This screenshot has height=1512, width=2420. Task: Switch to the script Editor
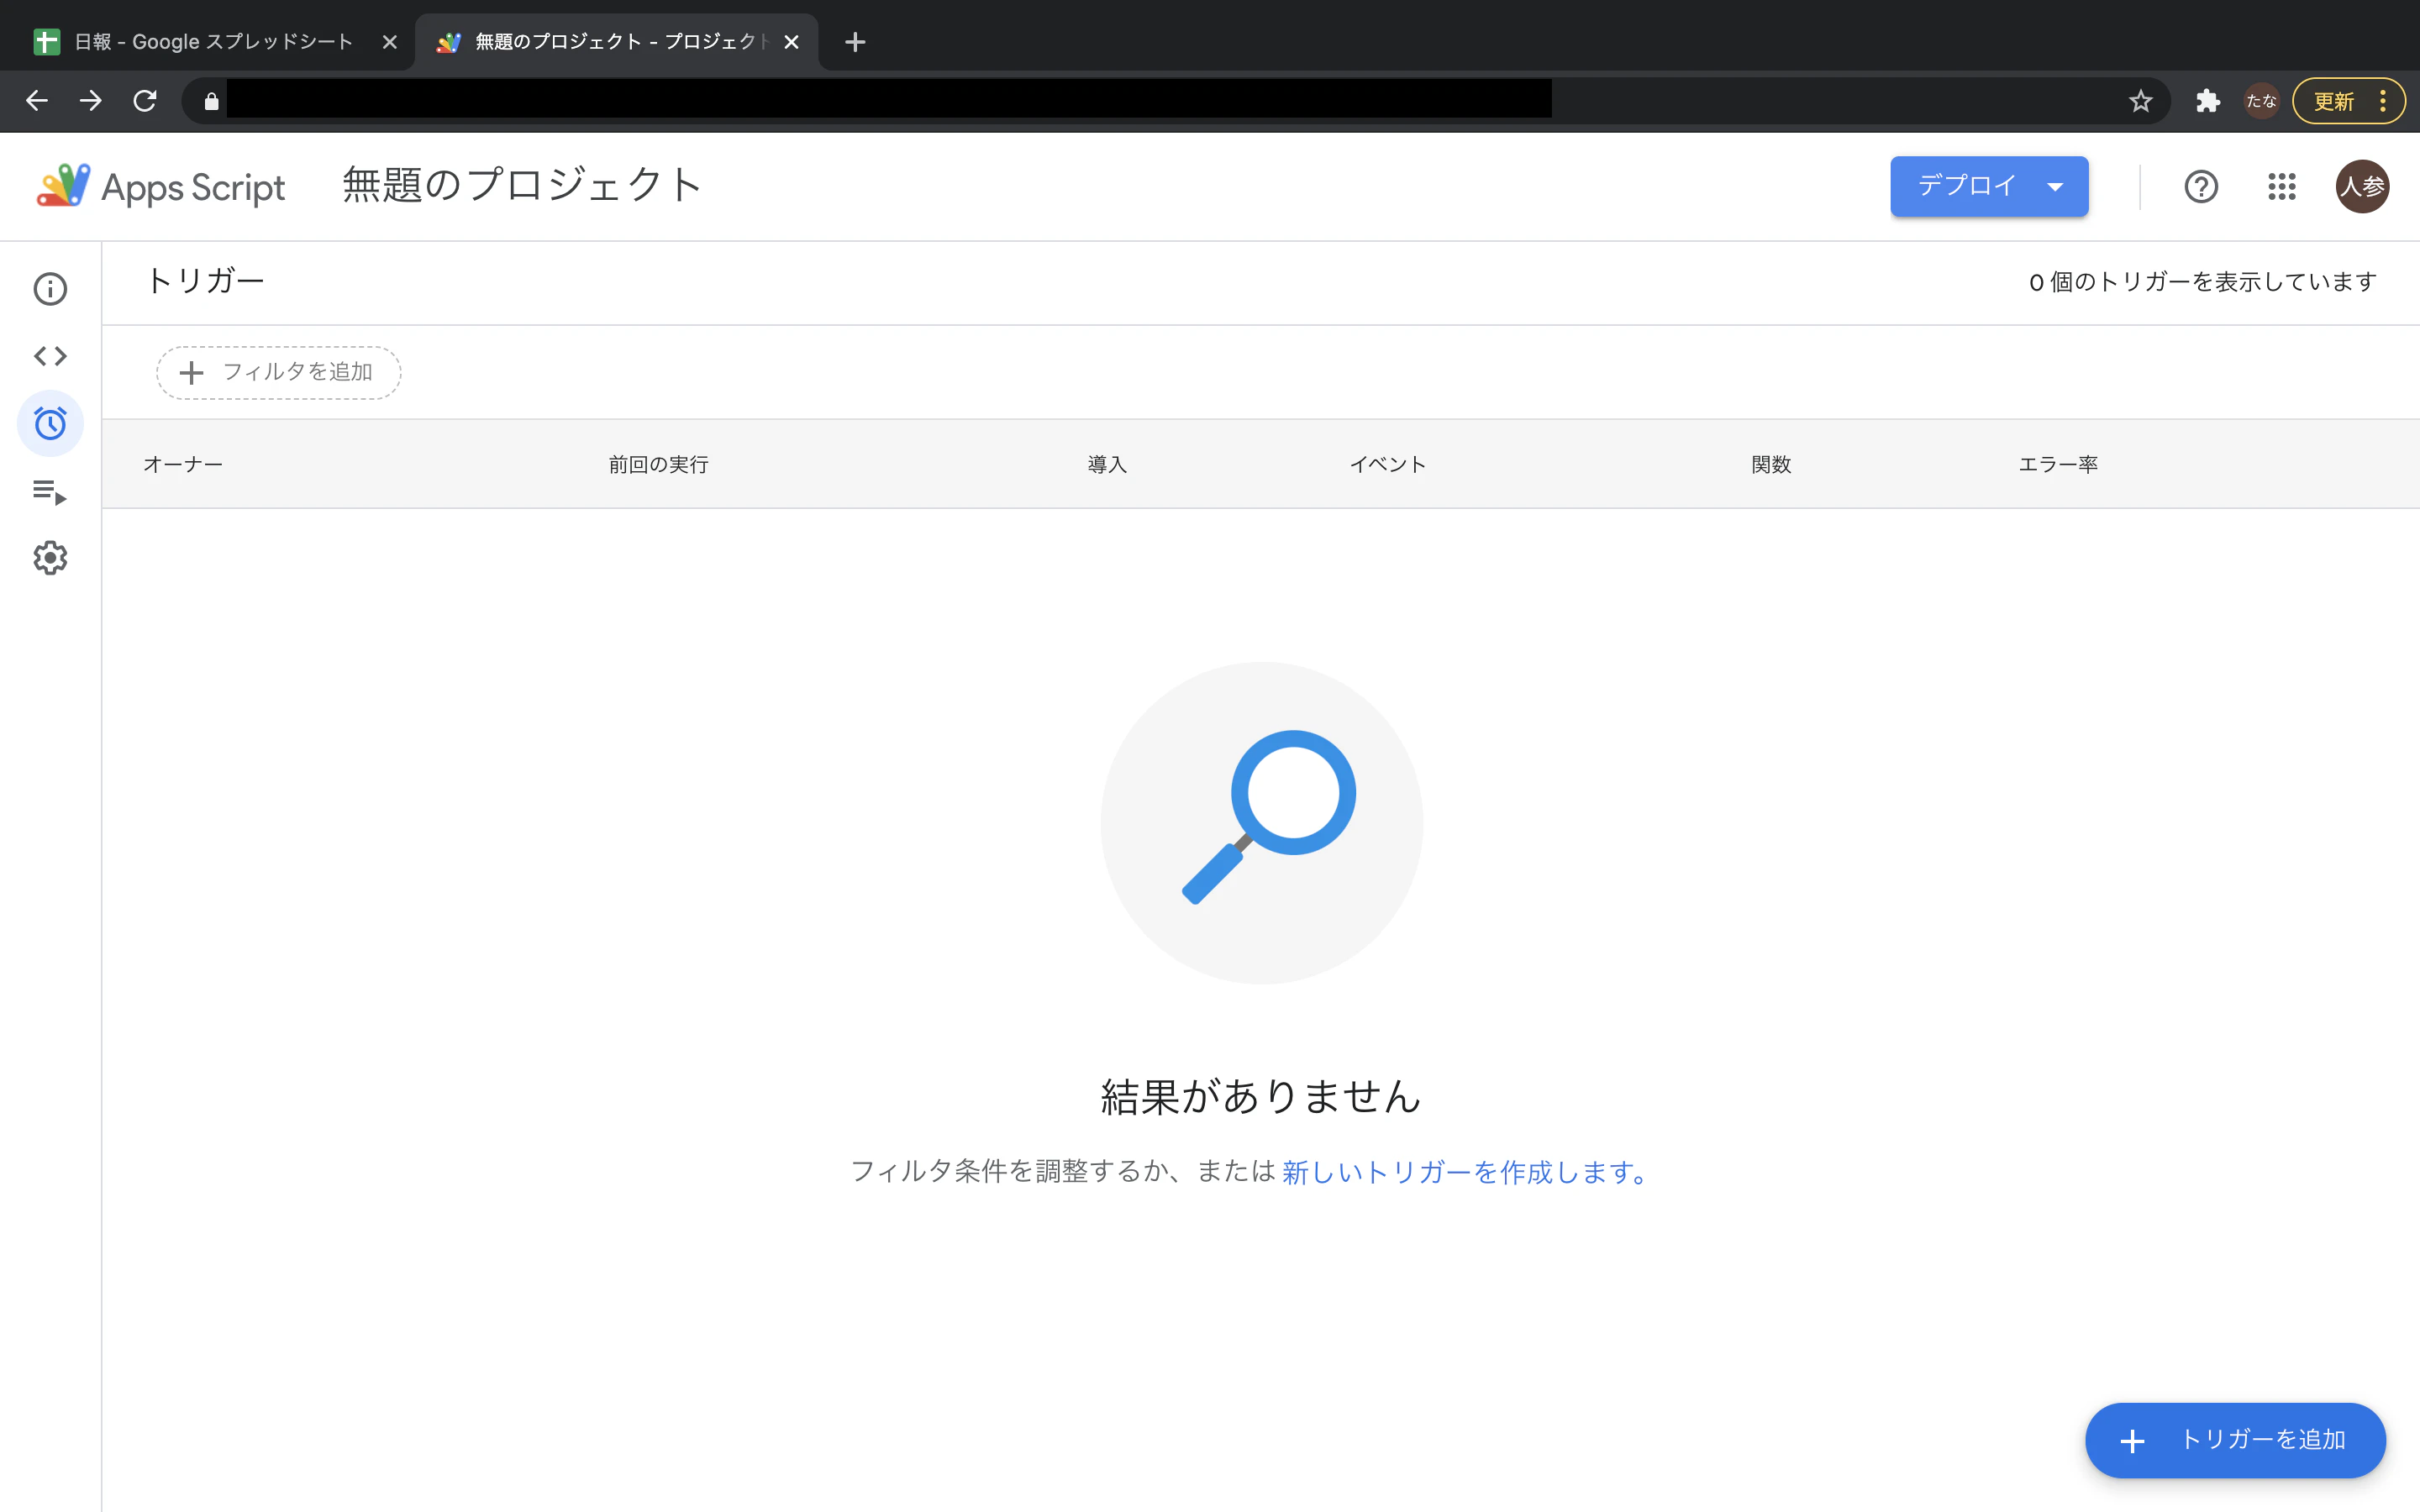click(x=49, y=355)
